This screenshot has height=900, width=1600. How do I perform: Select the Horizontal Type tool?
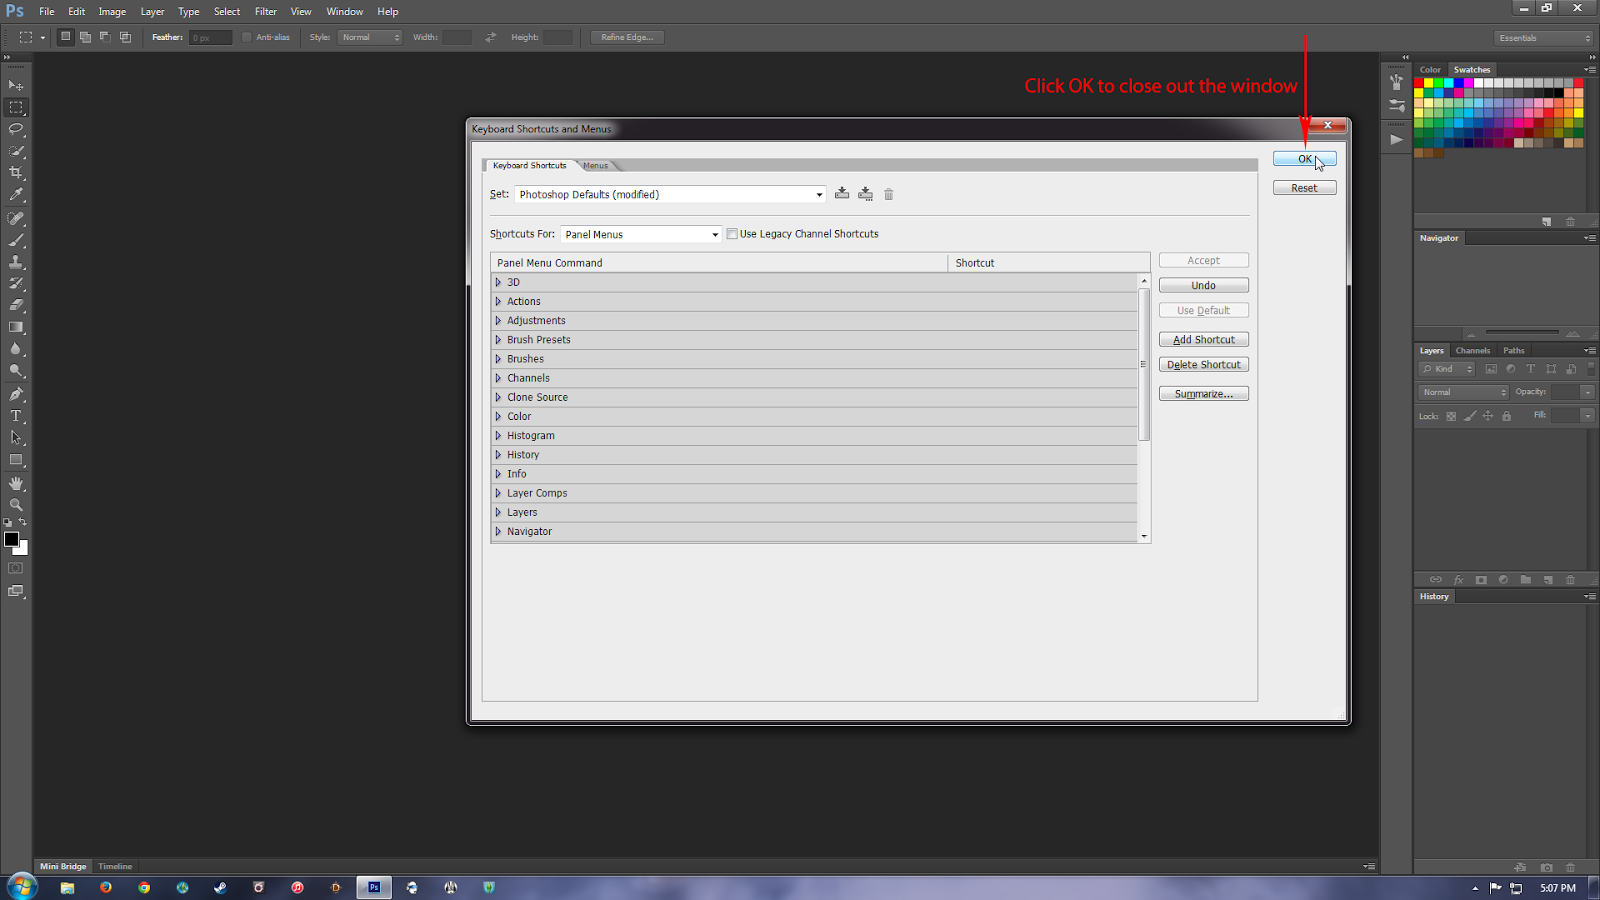(x=16, y=417)
